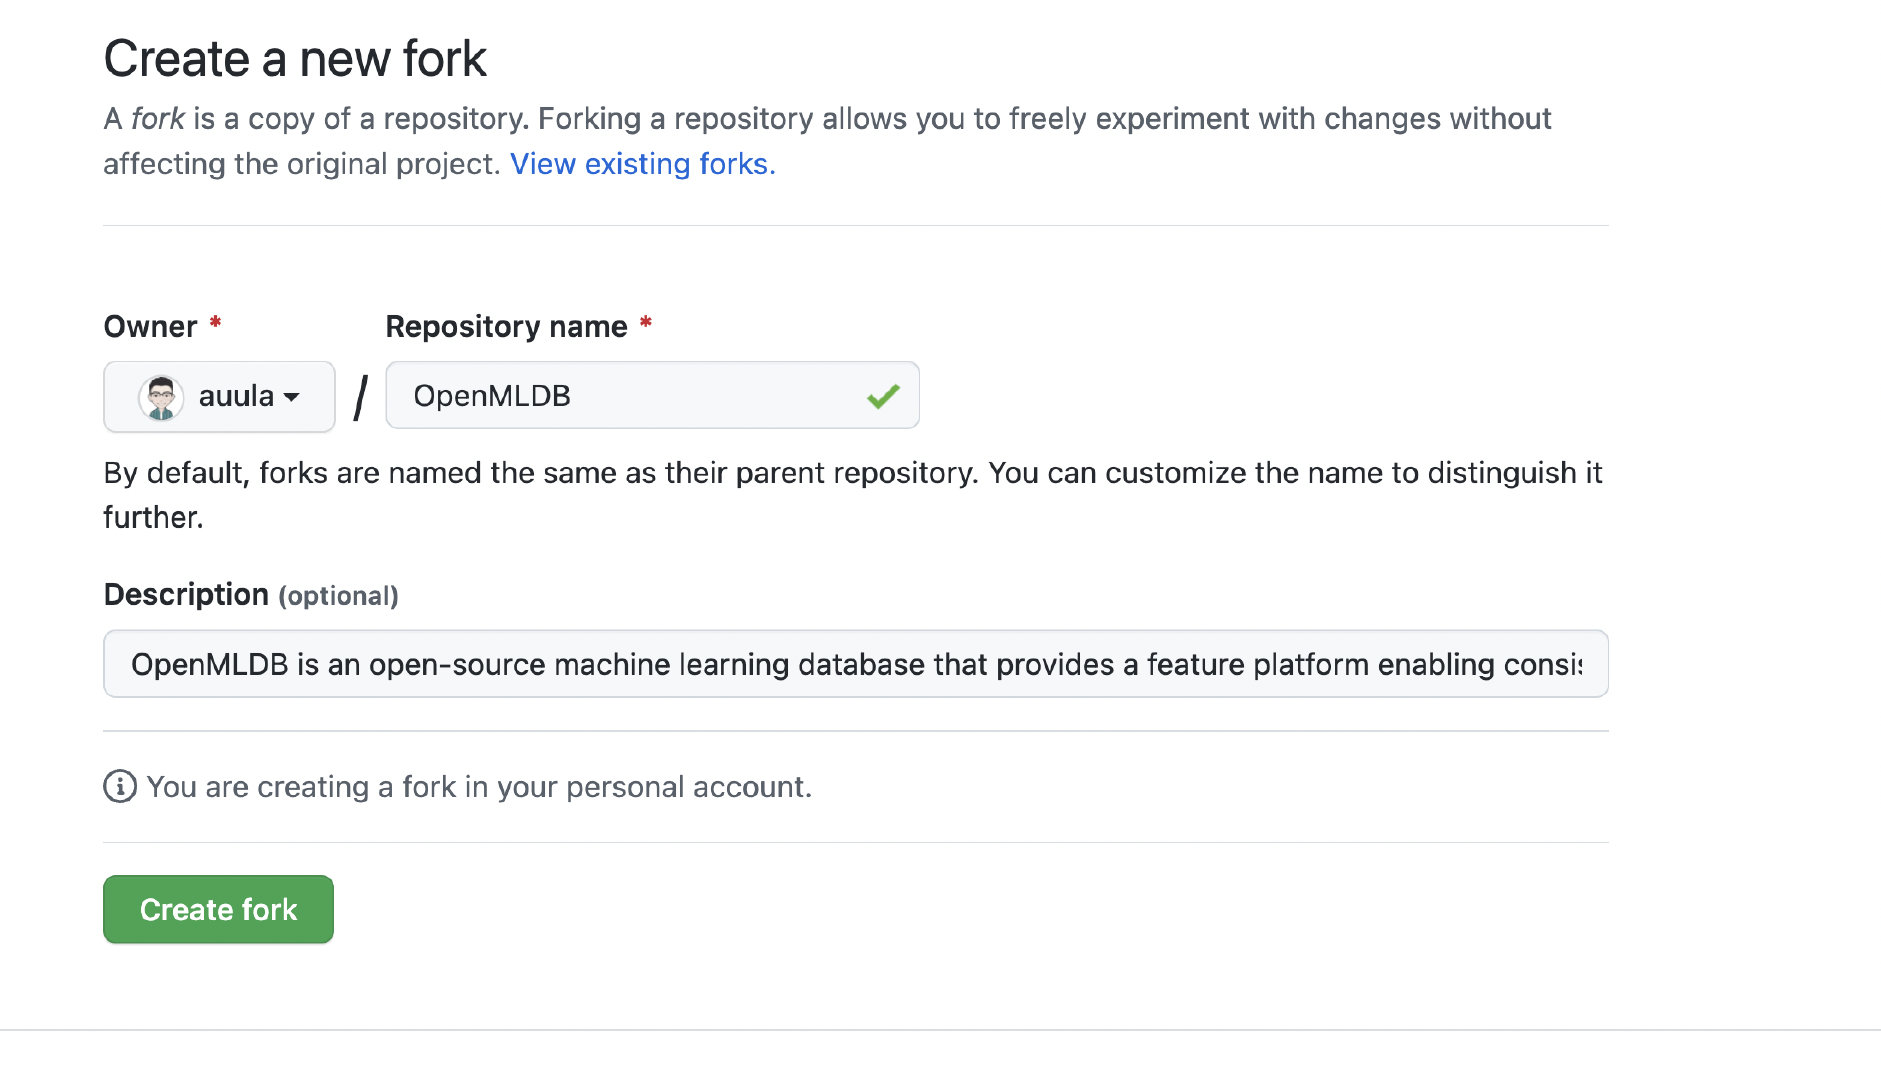Click the Repository name label
Screen dimensions: 1881x1080
[x=507, y=326]
